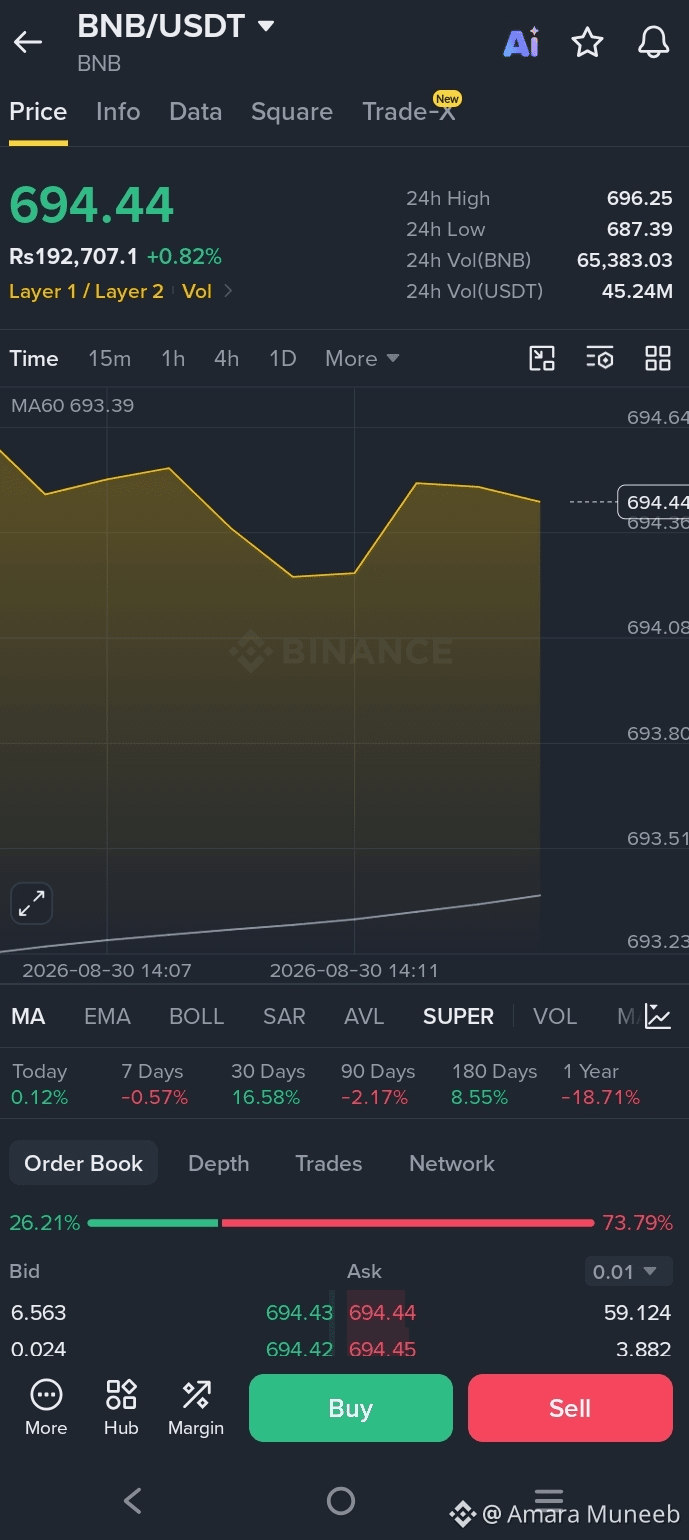Expand chart to fullscreen

point(32,905)
